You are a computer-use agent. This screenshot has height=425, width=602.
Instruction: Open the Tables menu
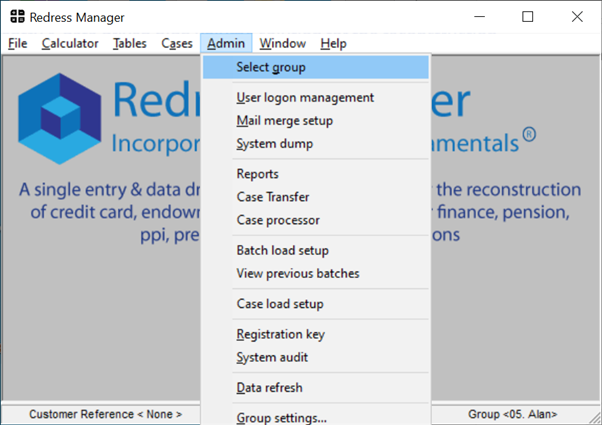click(x=129, y=43)
